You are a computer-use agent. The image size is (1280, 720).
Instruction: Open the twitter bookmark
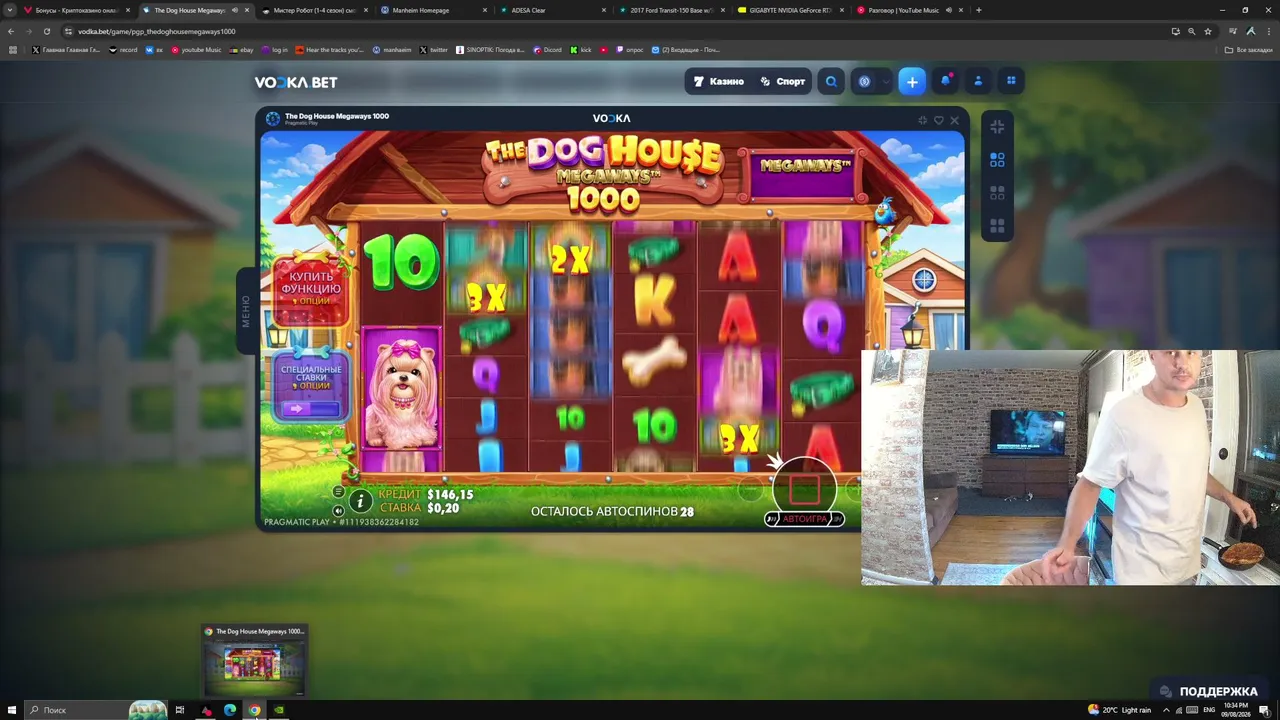(434, 49)
